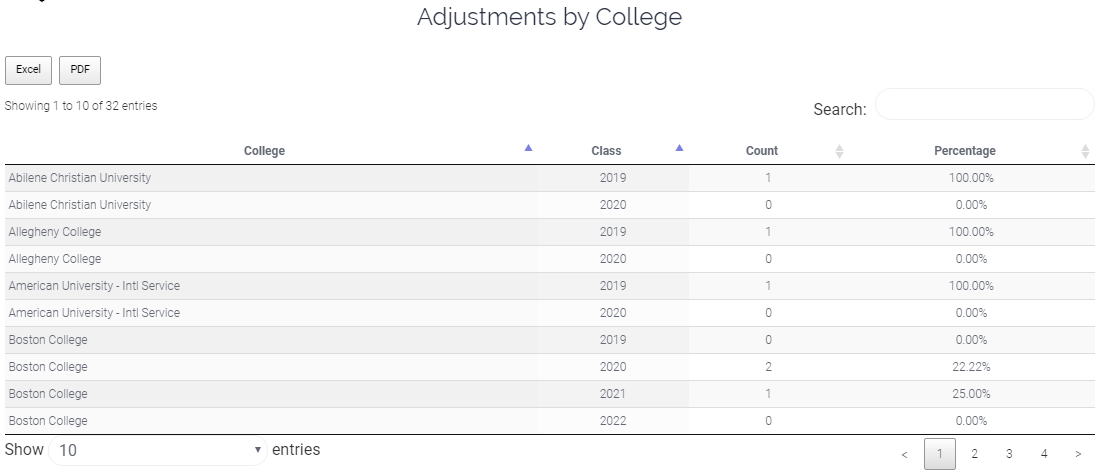Select the Allegheny College 2019 row

coord(550,232)
